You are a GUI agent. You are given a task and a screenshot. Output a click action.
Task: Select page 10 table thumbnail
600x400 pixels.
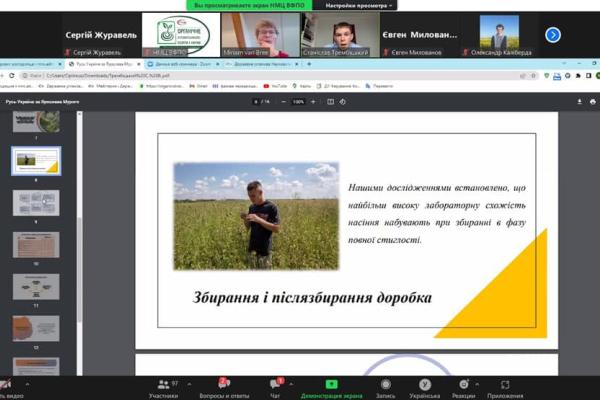coord(36,245)
